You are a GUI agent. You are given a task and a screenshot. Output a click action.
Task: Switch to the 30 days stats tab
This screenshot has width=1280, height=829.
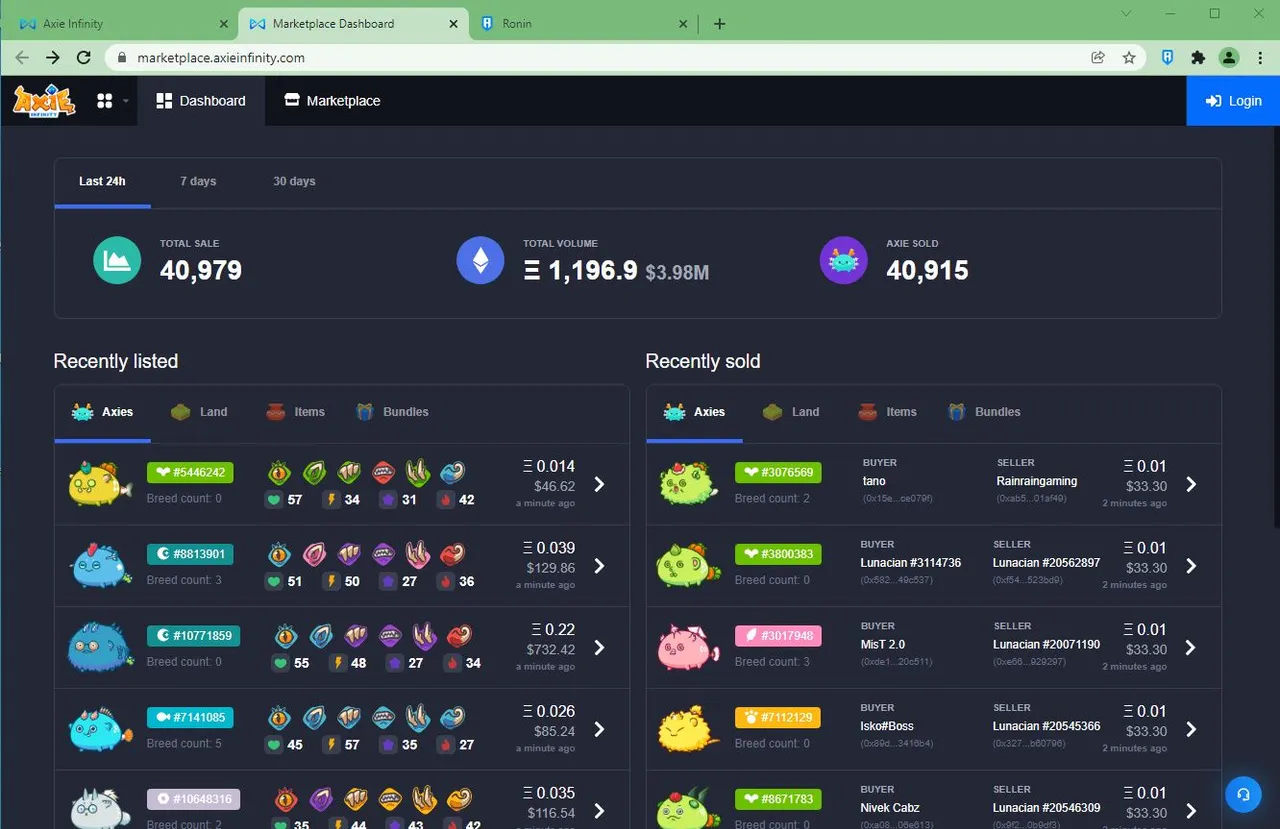point(294,181)
